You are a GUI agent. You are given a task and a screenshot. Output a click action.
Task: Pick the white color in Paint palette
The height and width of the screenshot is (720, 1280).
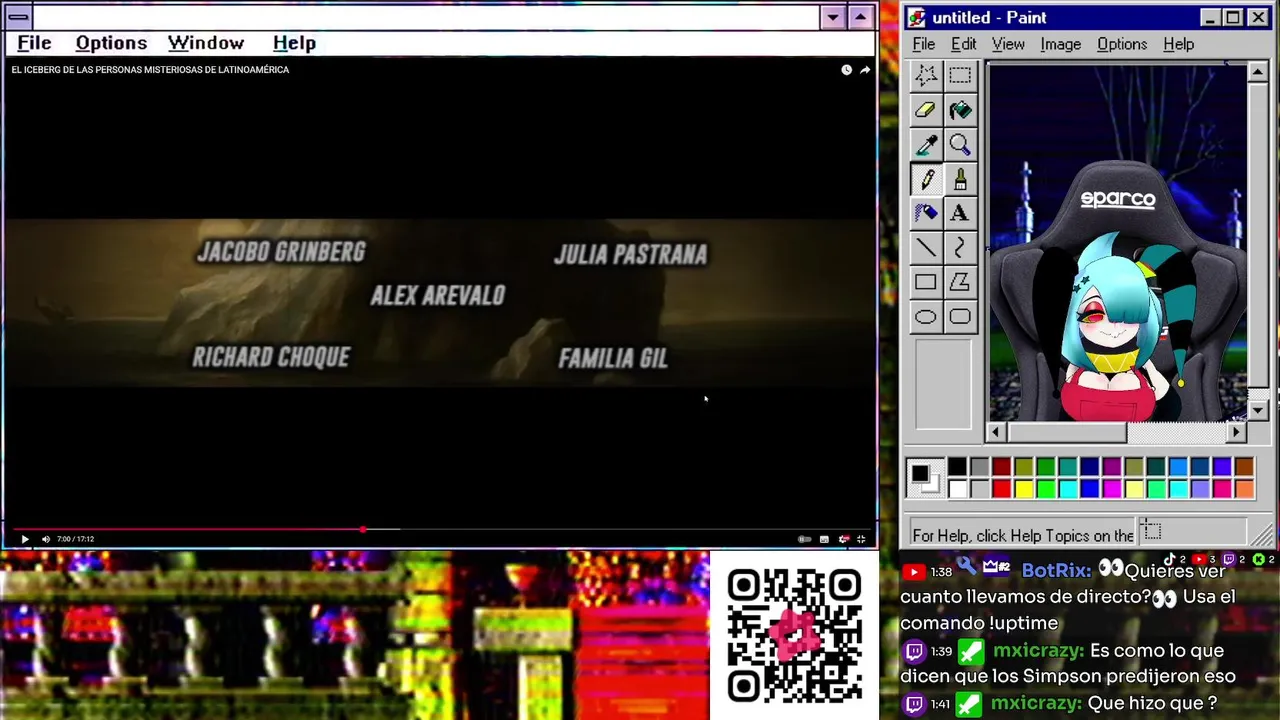coord(957,488)
